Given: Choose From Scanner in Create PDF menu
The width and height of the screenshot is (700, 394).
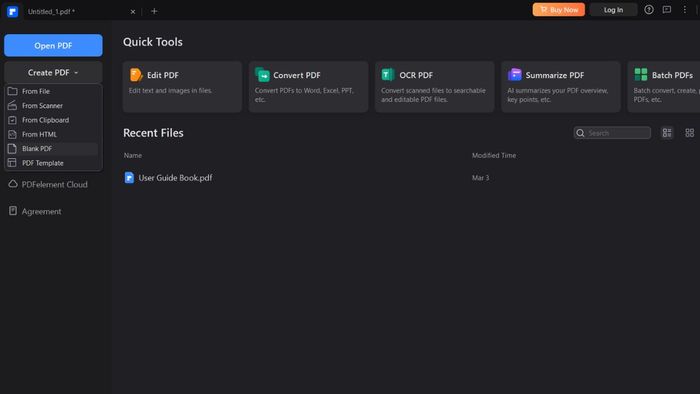Looking at the screenshot, I should click(53, 105).
